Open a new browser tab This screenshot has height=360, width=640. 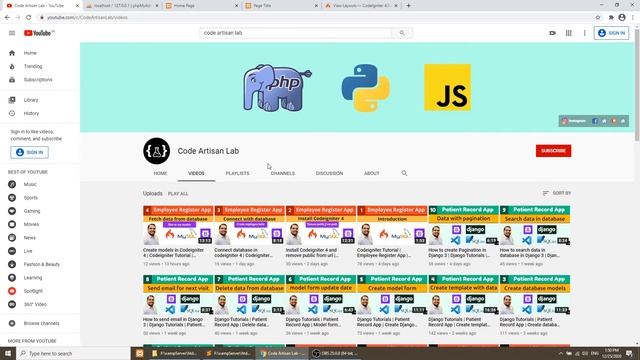point(408,6)
